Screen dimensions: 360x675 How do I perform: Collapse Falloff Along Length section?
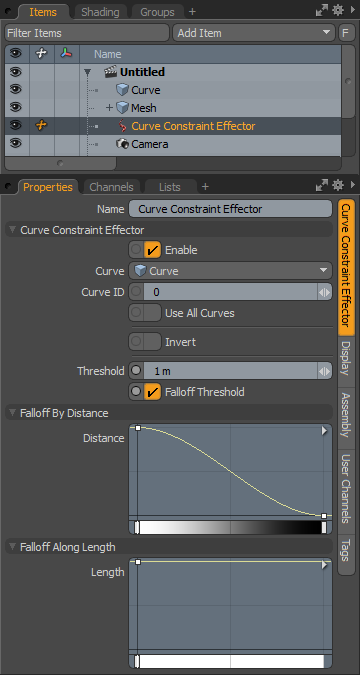pyautogui.click(x=12, y=547)
